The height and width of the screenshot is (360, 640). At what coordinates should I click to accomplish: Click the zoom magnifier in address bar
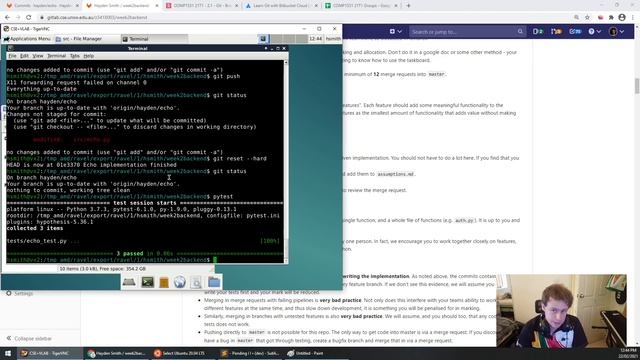point(576,18)
